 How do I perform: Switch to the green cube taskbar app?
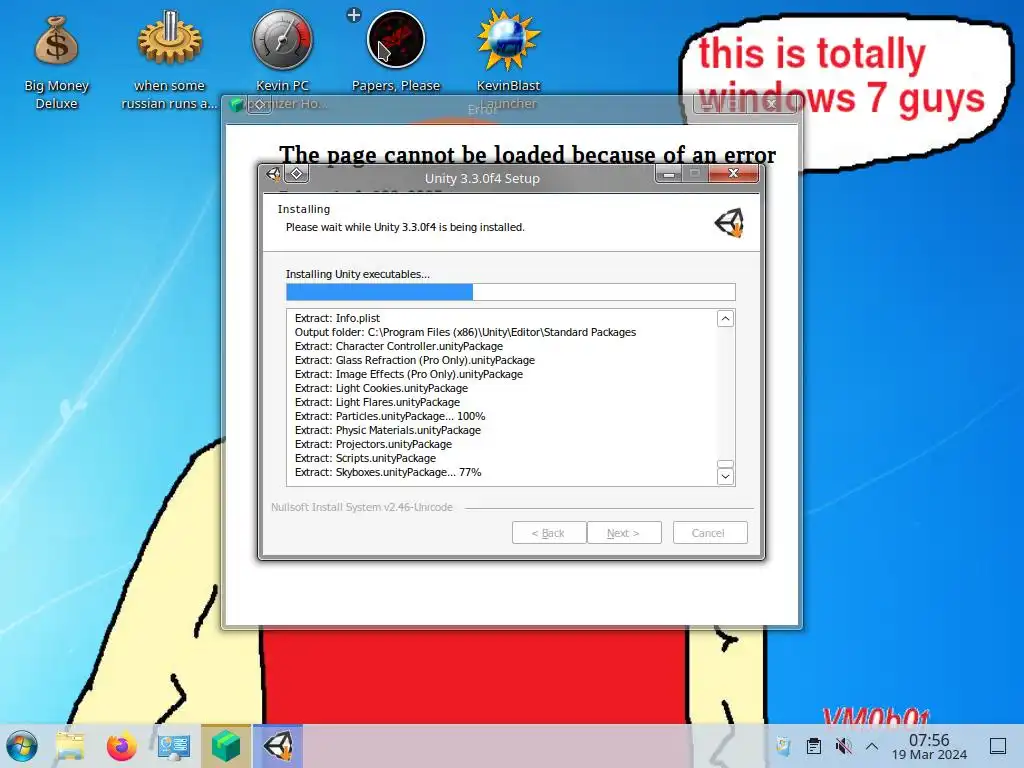226,746
